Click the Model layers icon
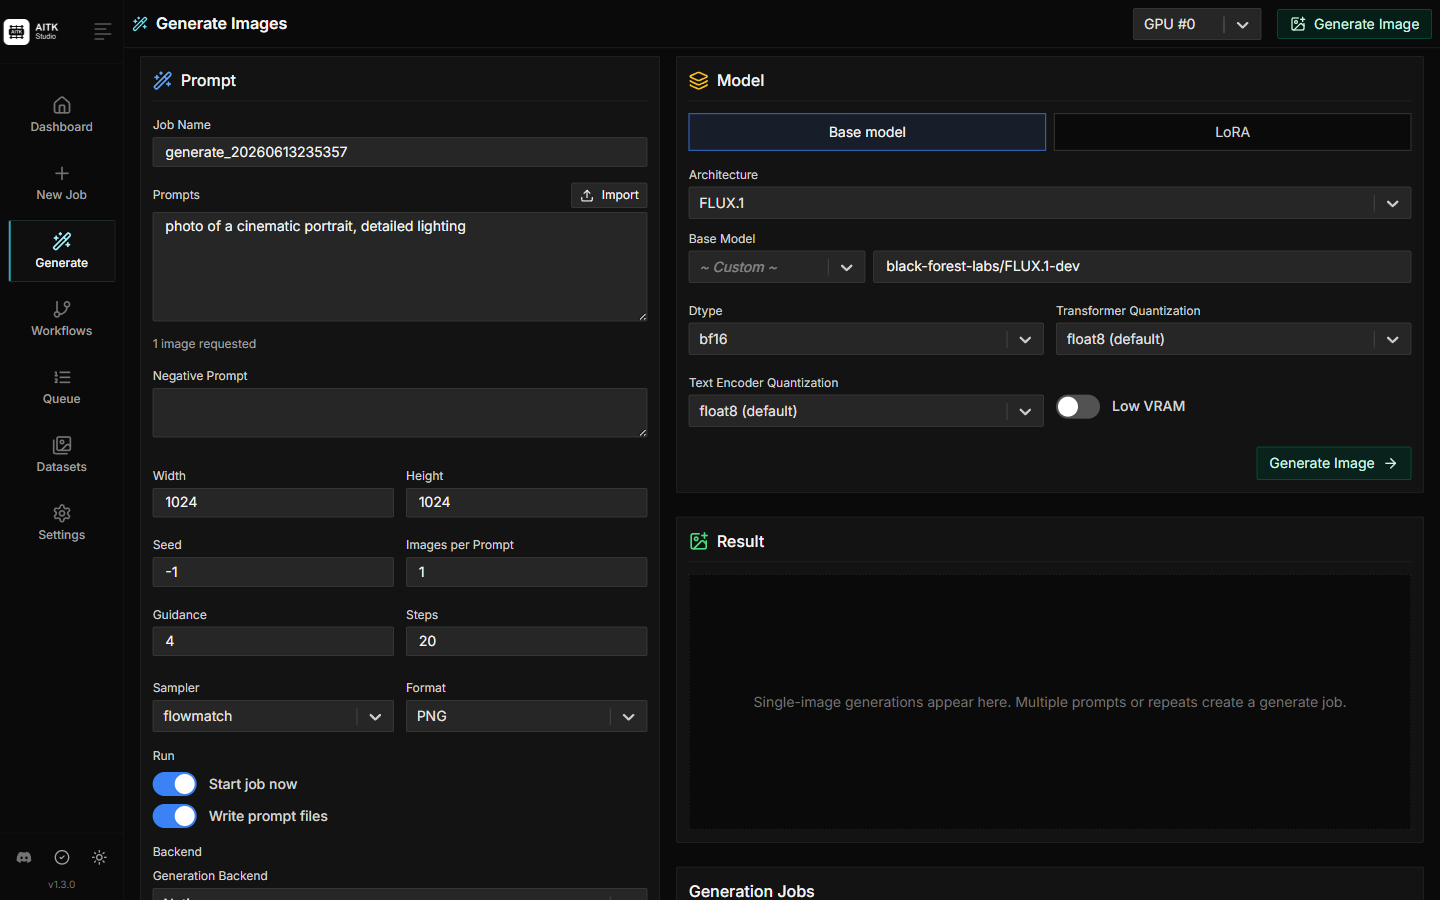The image size is (1440, 900). (699, 81)
